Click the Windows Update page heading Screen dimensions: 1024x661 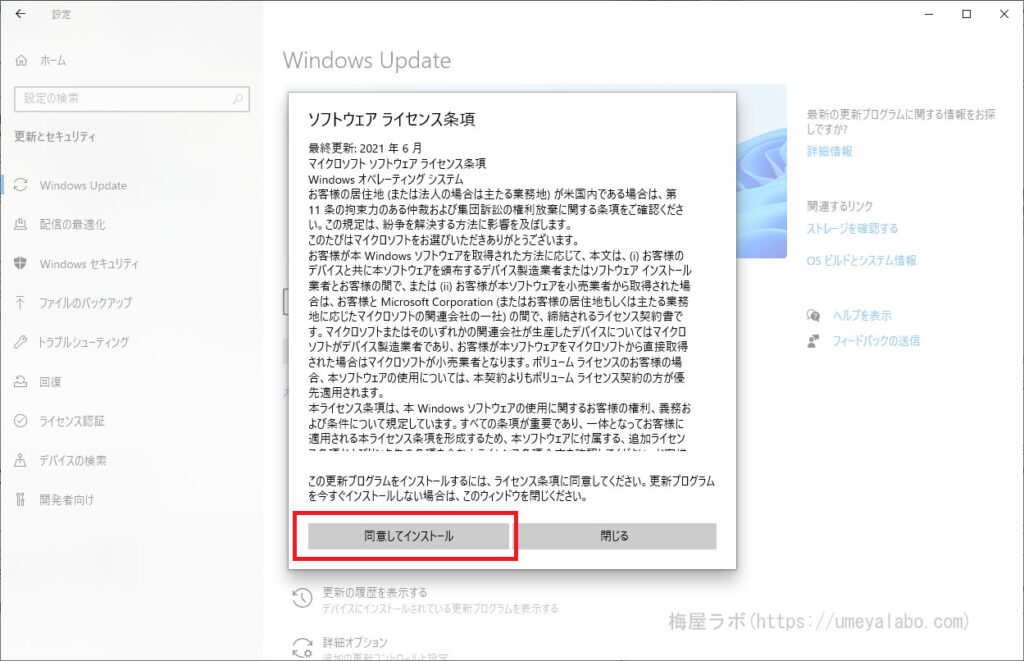point(367,60)
